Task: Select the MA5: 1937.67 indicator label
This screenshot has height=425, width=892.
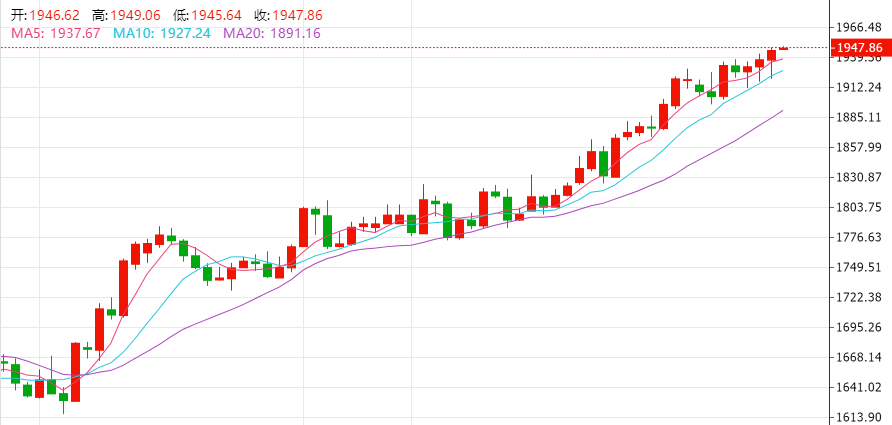Action: (56, 34)
